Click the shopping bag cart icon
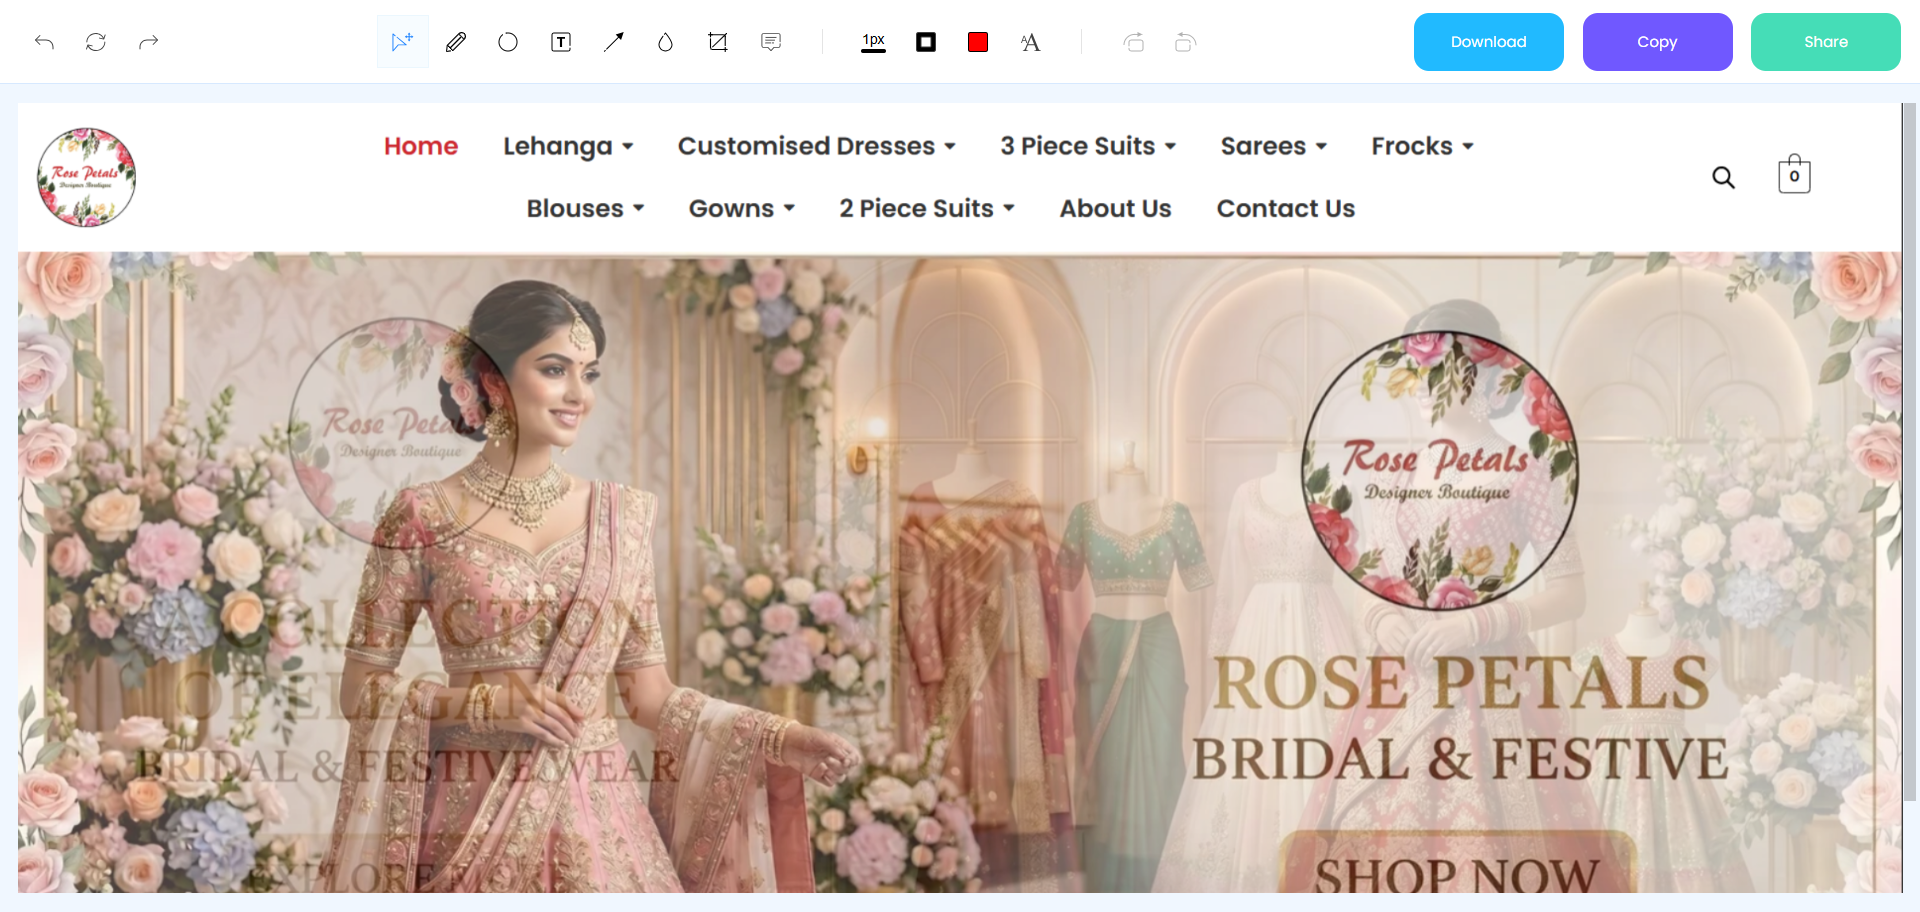This screenshot has height=912, width=1920. [1794, 175]
